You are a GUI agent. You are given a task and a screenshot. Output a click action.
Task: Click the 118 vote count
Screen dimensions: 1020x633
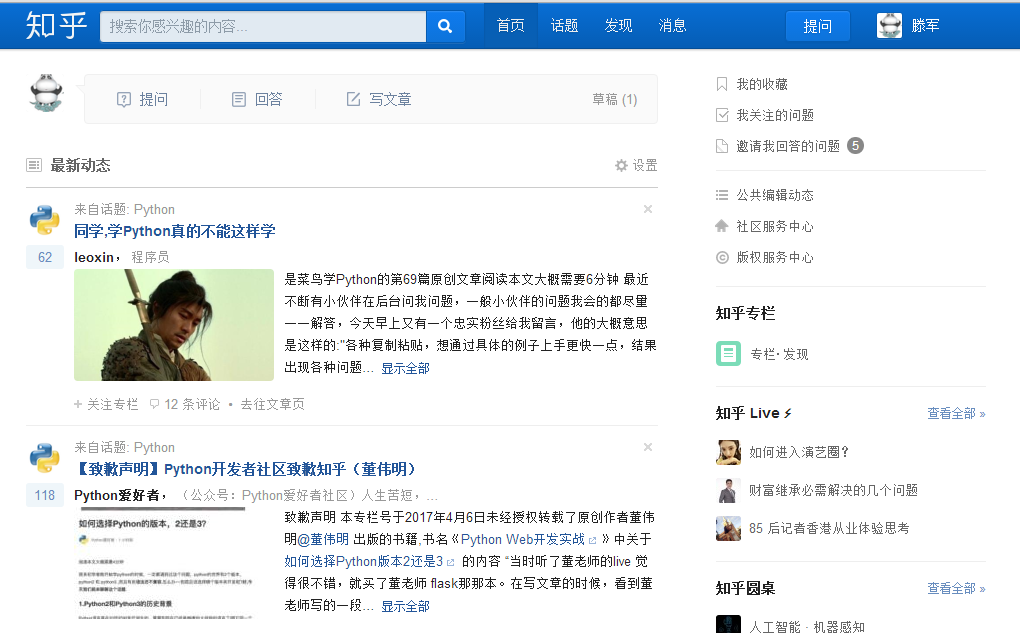coord(45,495)
